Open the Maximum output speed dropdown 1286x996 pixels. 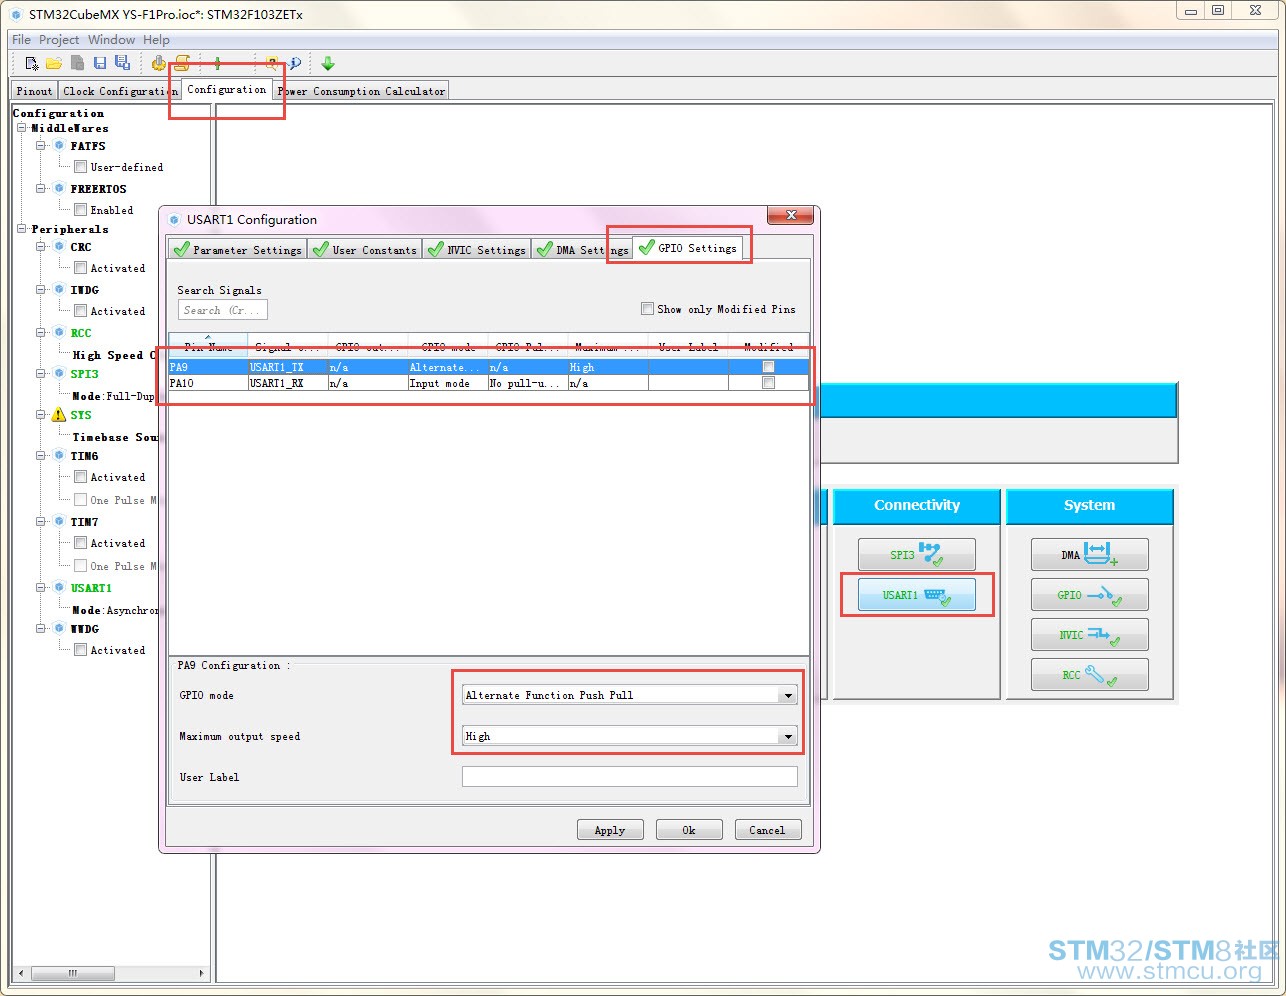(630, 736)
